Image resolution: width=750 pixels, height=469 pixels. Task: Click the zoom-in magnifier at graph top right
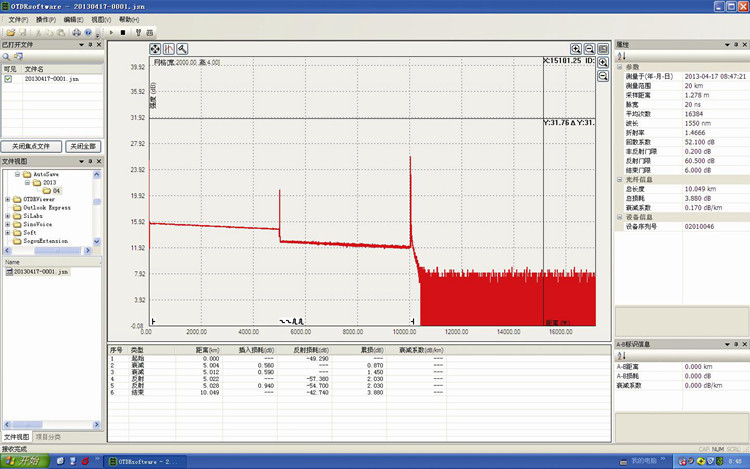(x=577, y=48)
